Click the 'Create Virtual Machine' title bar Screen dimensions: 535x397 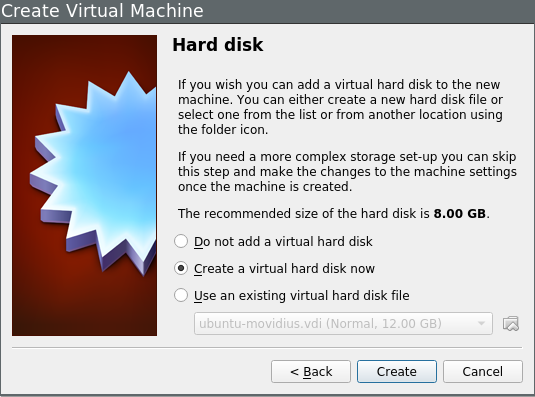pyautogui.click(x=268, y=11)
